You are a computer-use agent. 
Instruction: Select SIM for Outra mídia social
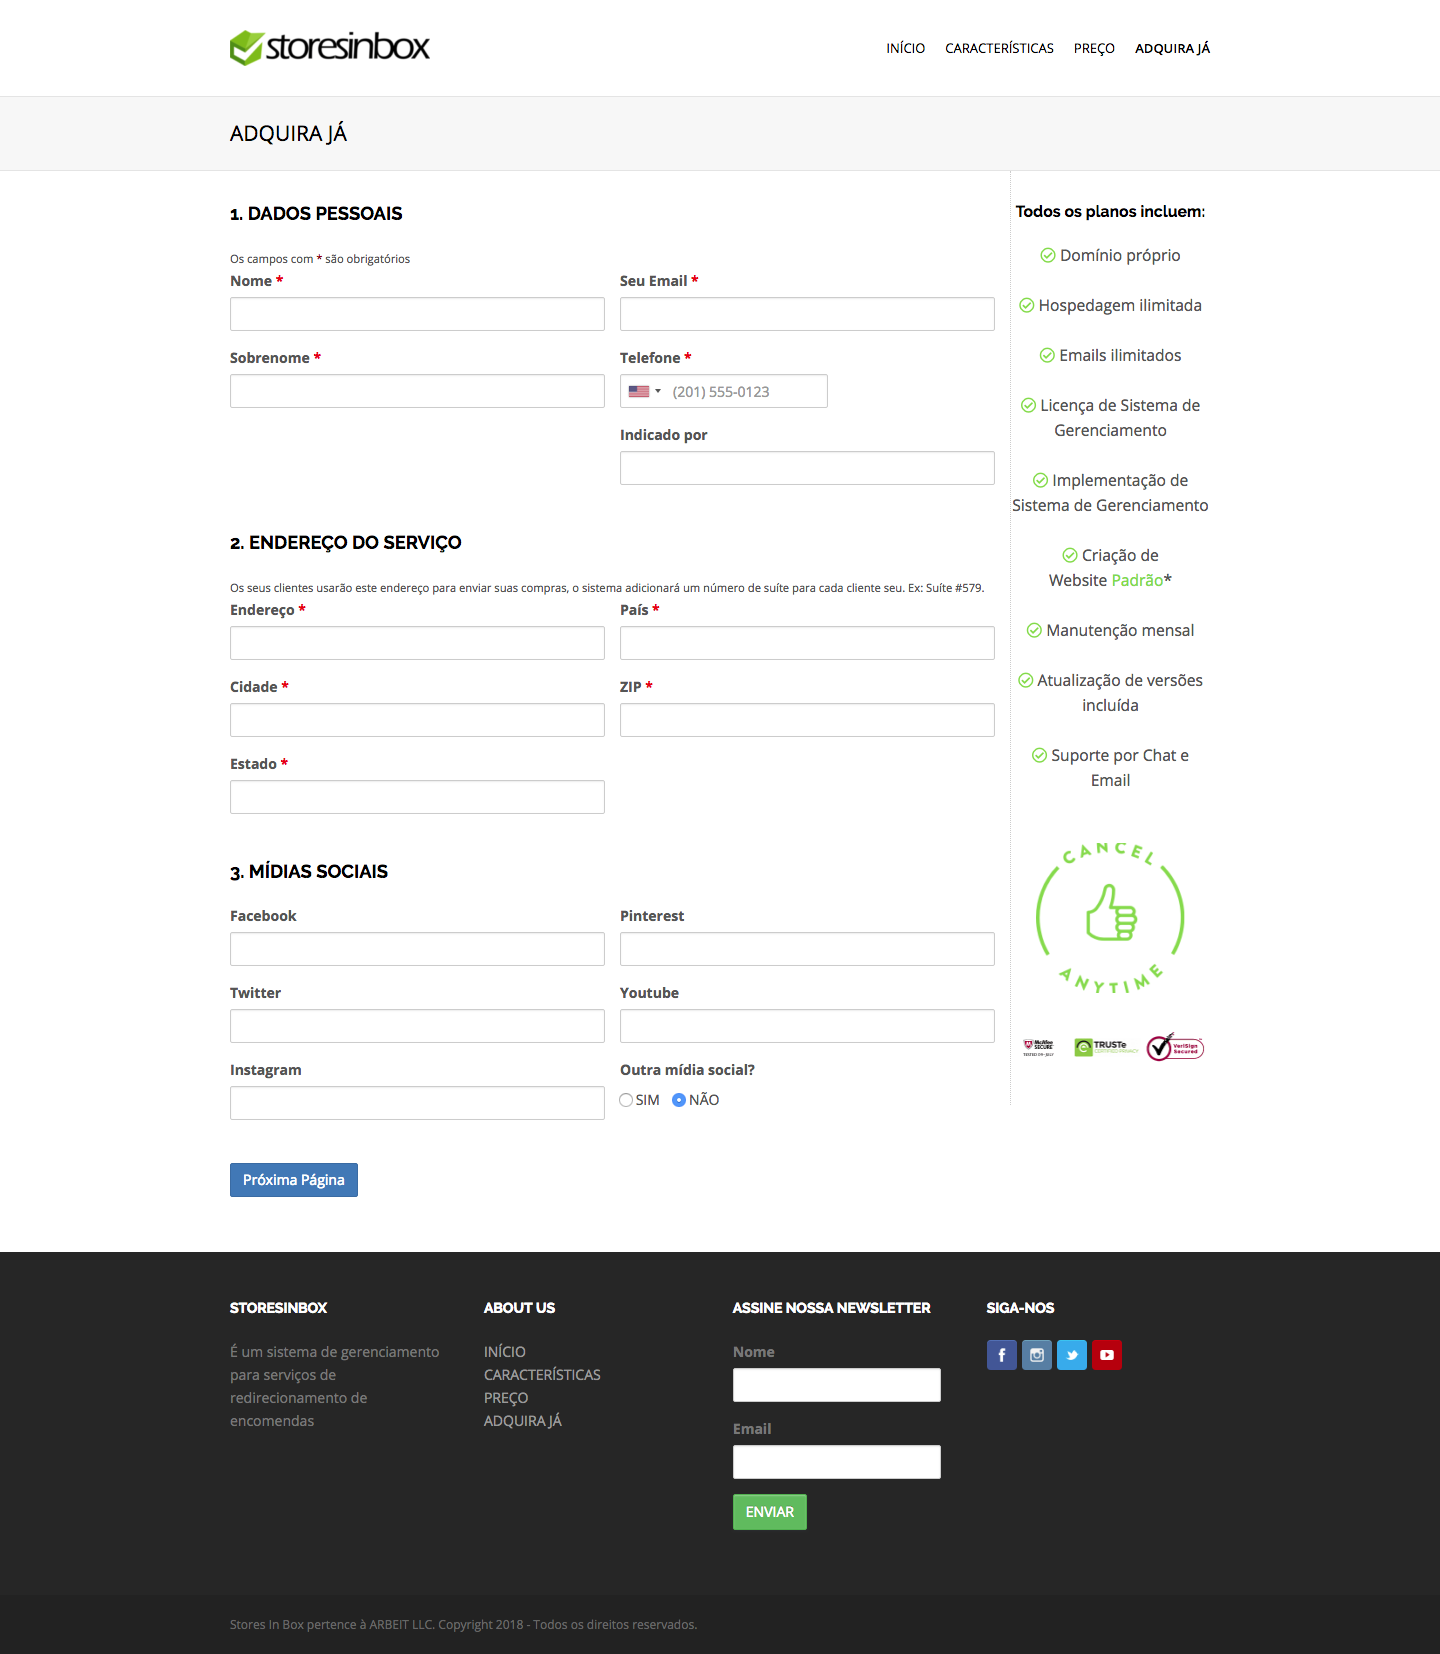pos(626,1100)
